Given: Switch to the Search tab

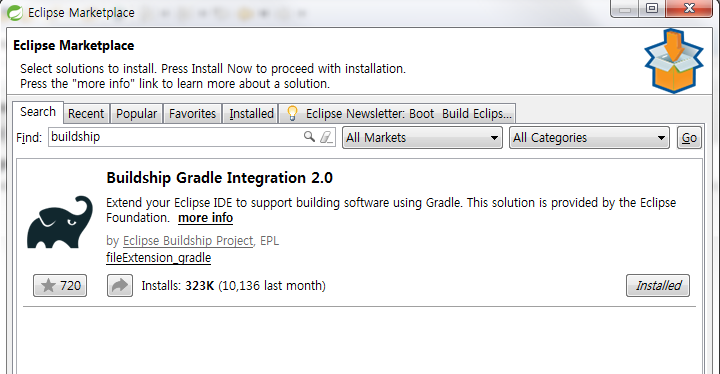Looking at the screenshot, I should [38, 112].
